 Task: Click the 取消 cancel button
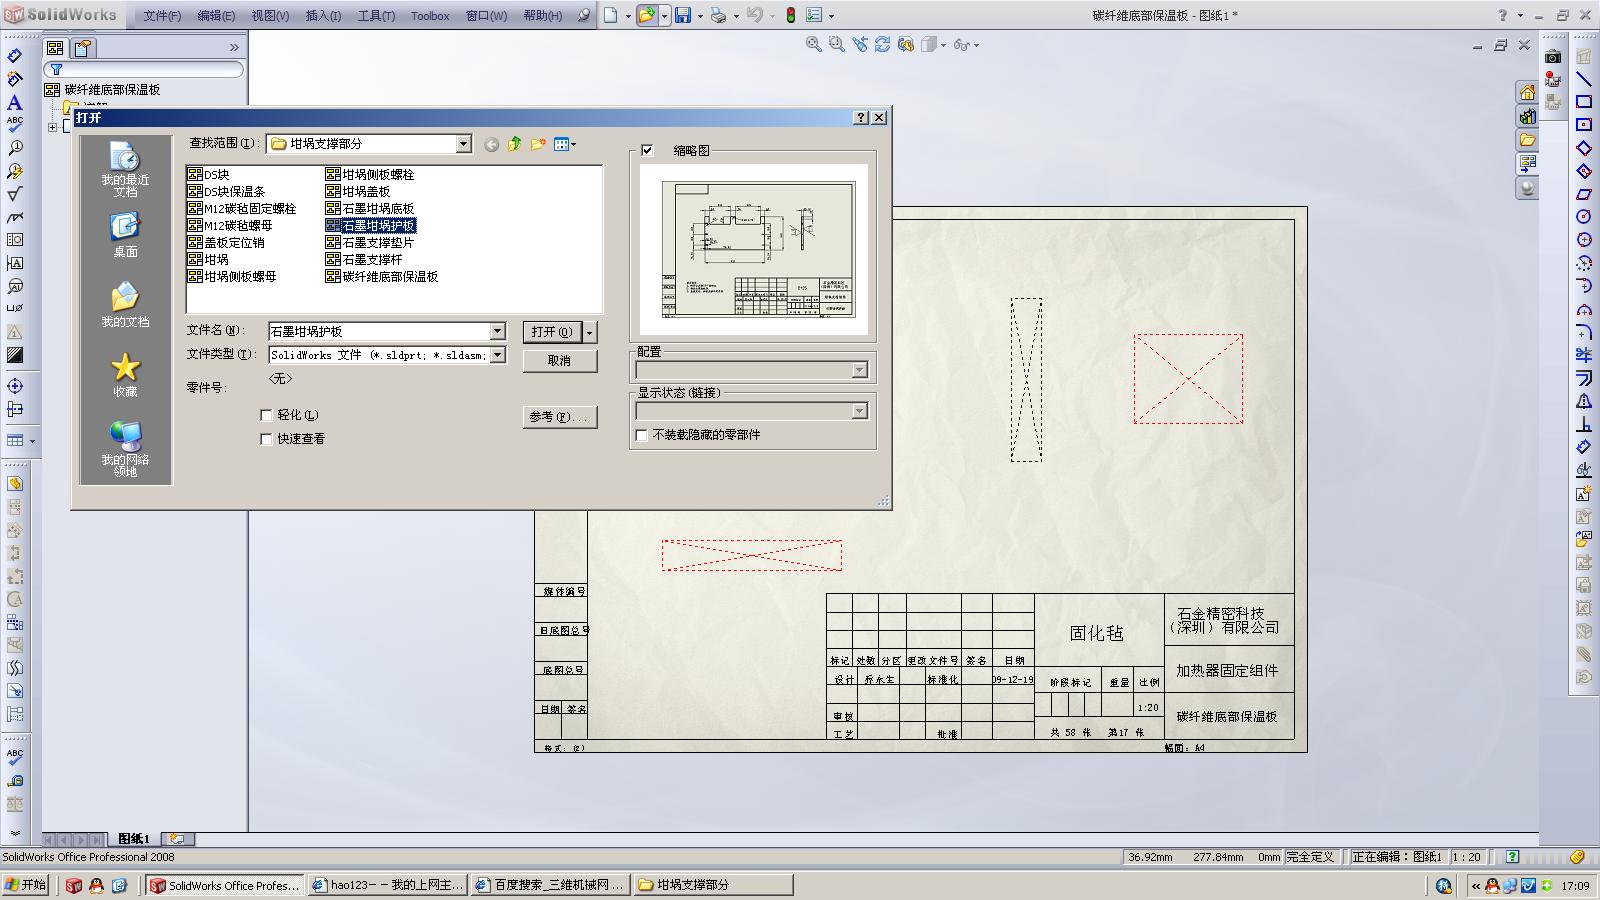point(560,360)
